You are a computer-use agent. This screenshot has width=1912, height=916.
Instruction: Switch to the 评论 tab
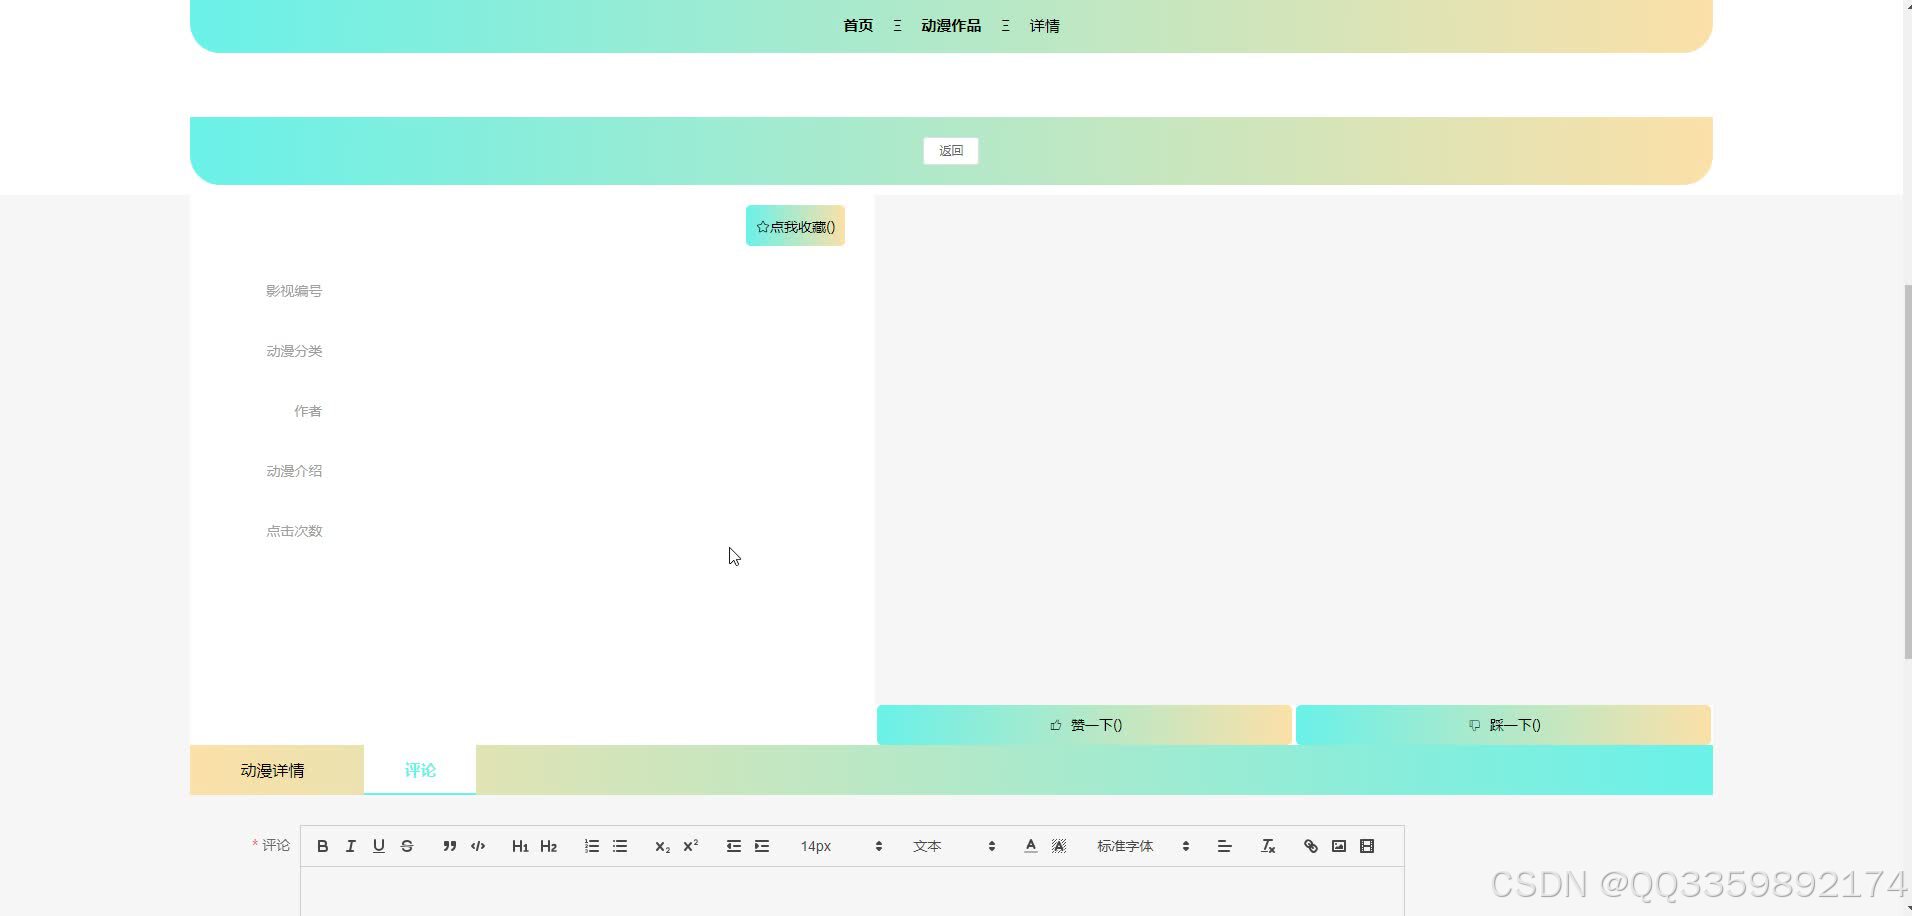click(x=420, y=770)
